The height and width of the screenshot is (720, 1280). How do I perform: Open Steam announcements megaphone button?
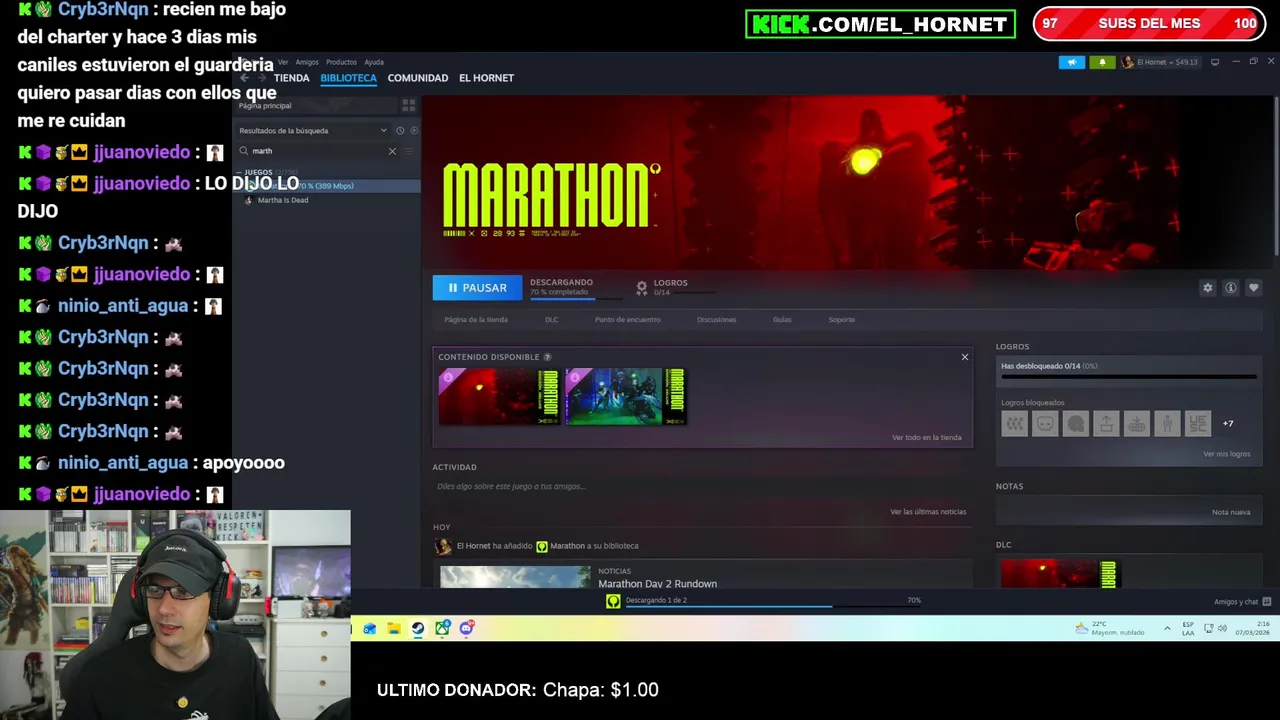coord(1071,62)
